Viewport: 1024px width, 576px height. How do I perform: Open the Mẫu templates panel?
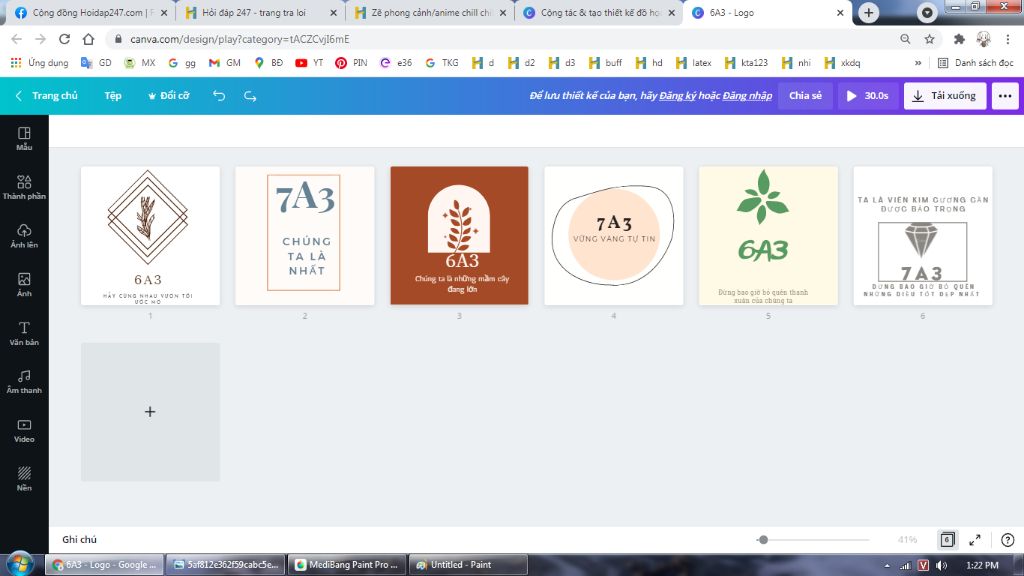tap(24, 139)
